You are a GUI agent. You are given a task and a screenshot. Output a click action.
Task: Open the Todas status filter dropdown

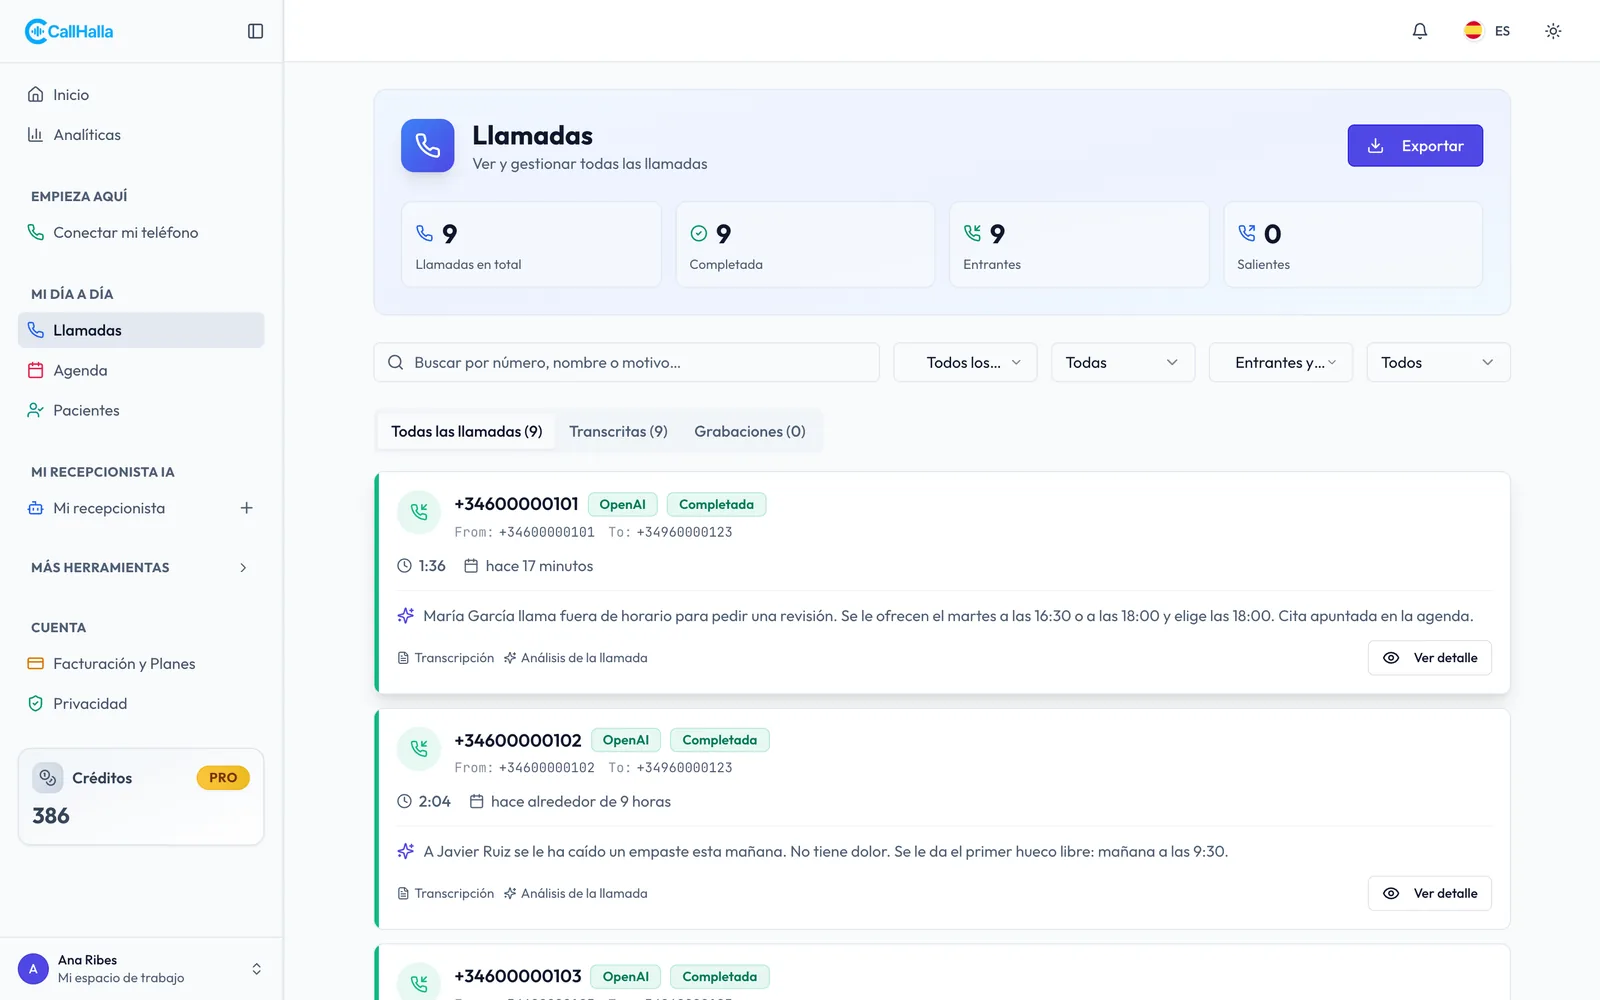(1123, 363)
